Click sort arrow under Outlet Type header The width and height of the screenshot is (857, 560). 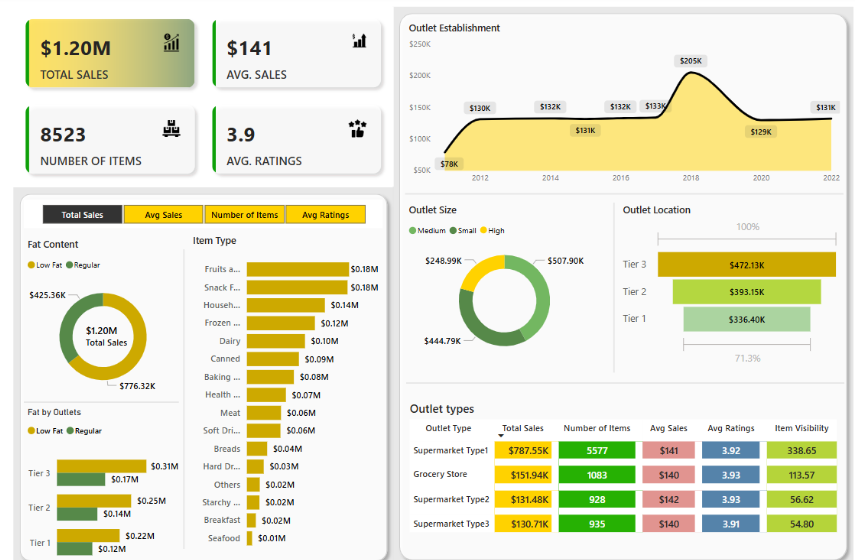click(501, 436)
